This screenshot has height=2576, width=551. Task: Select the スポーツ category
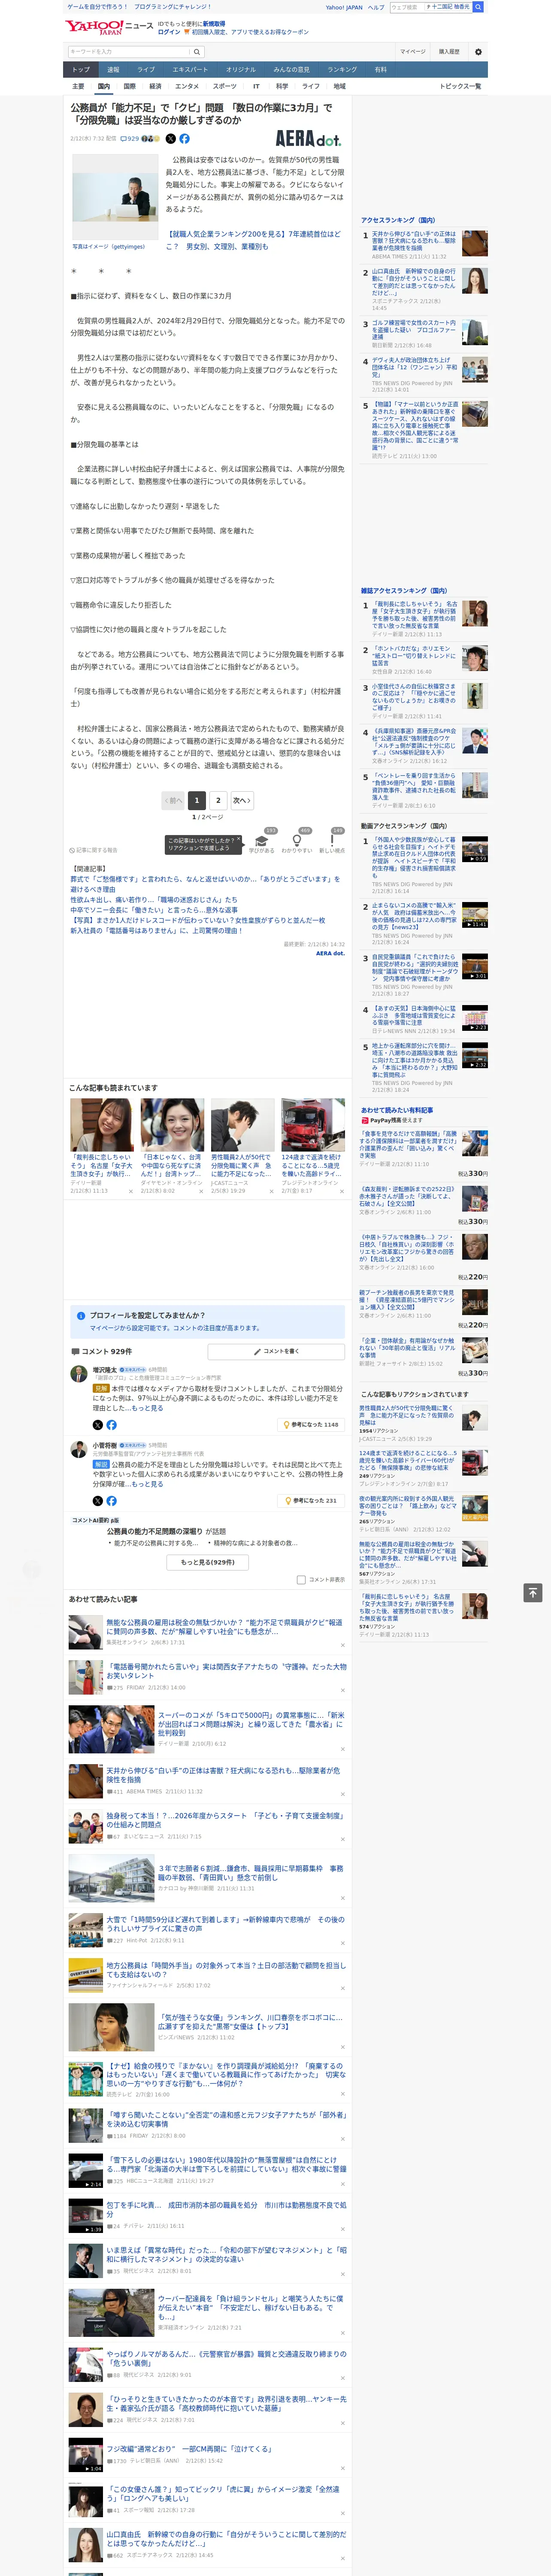[x=225, y=86]
